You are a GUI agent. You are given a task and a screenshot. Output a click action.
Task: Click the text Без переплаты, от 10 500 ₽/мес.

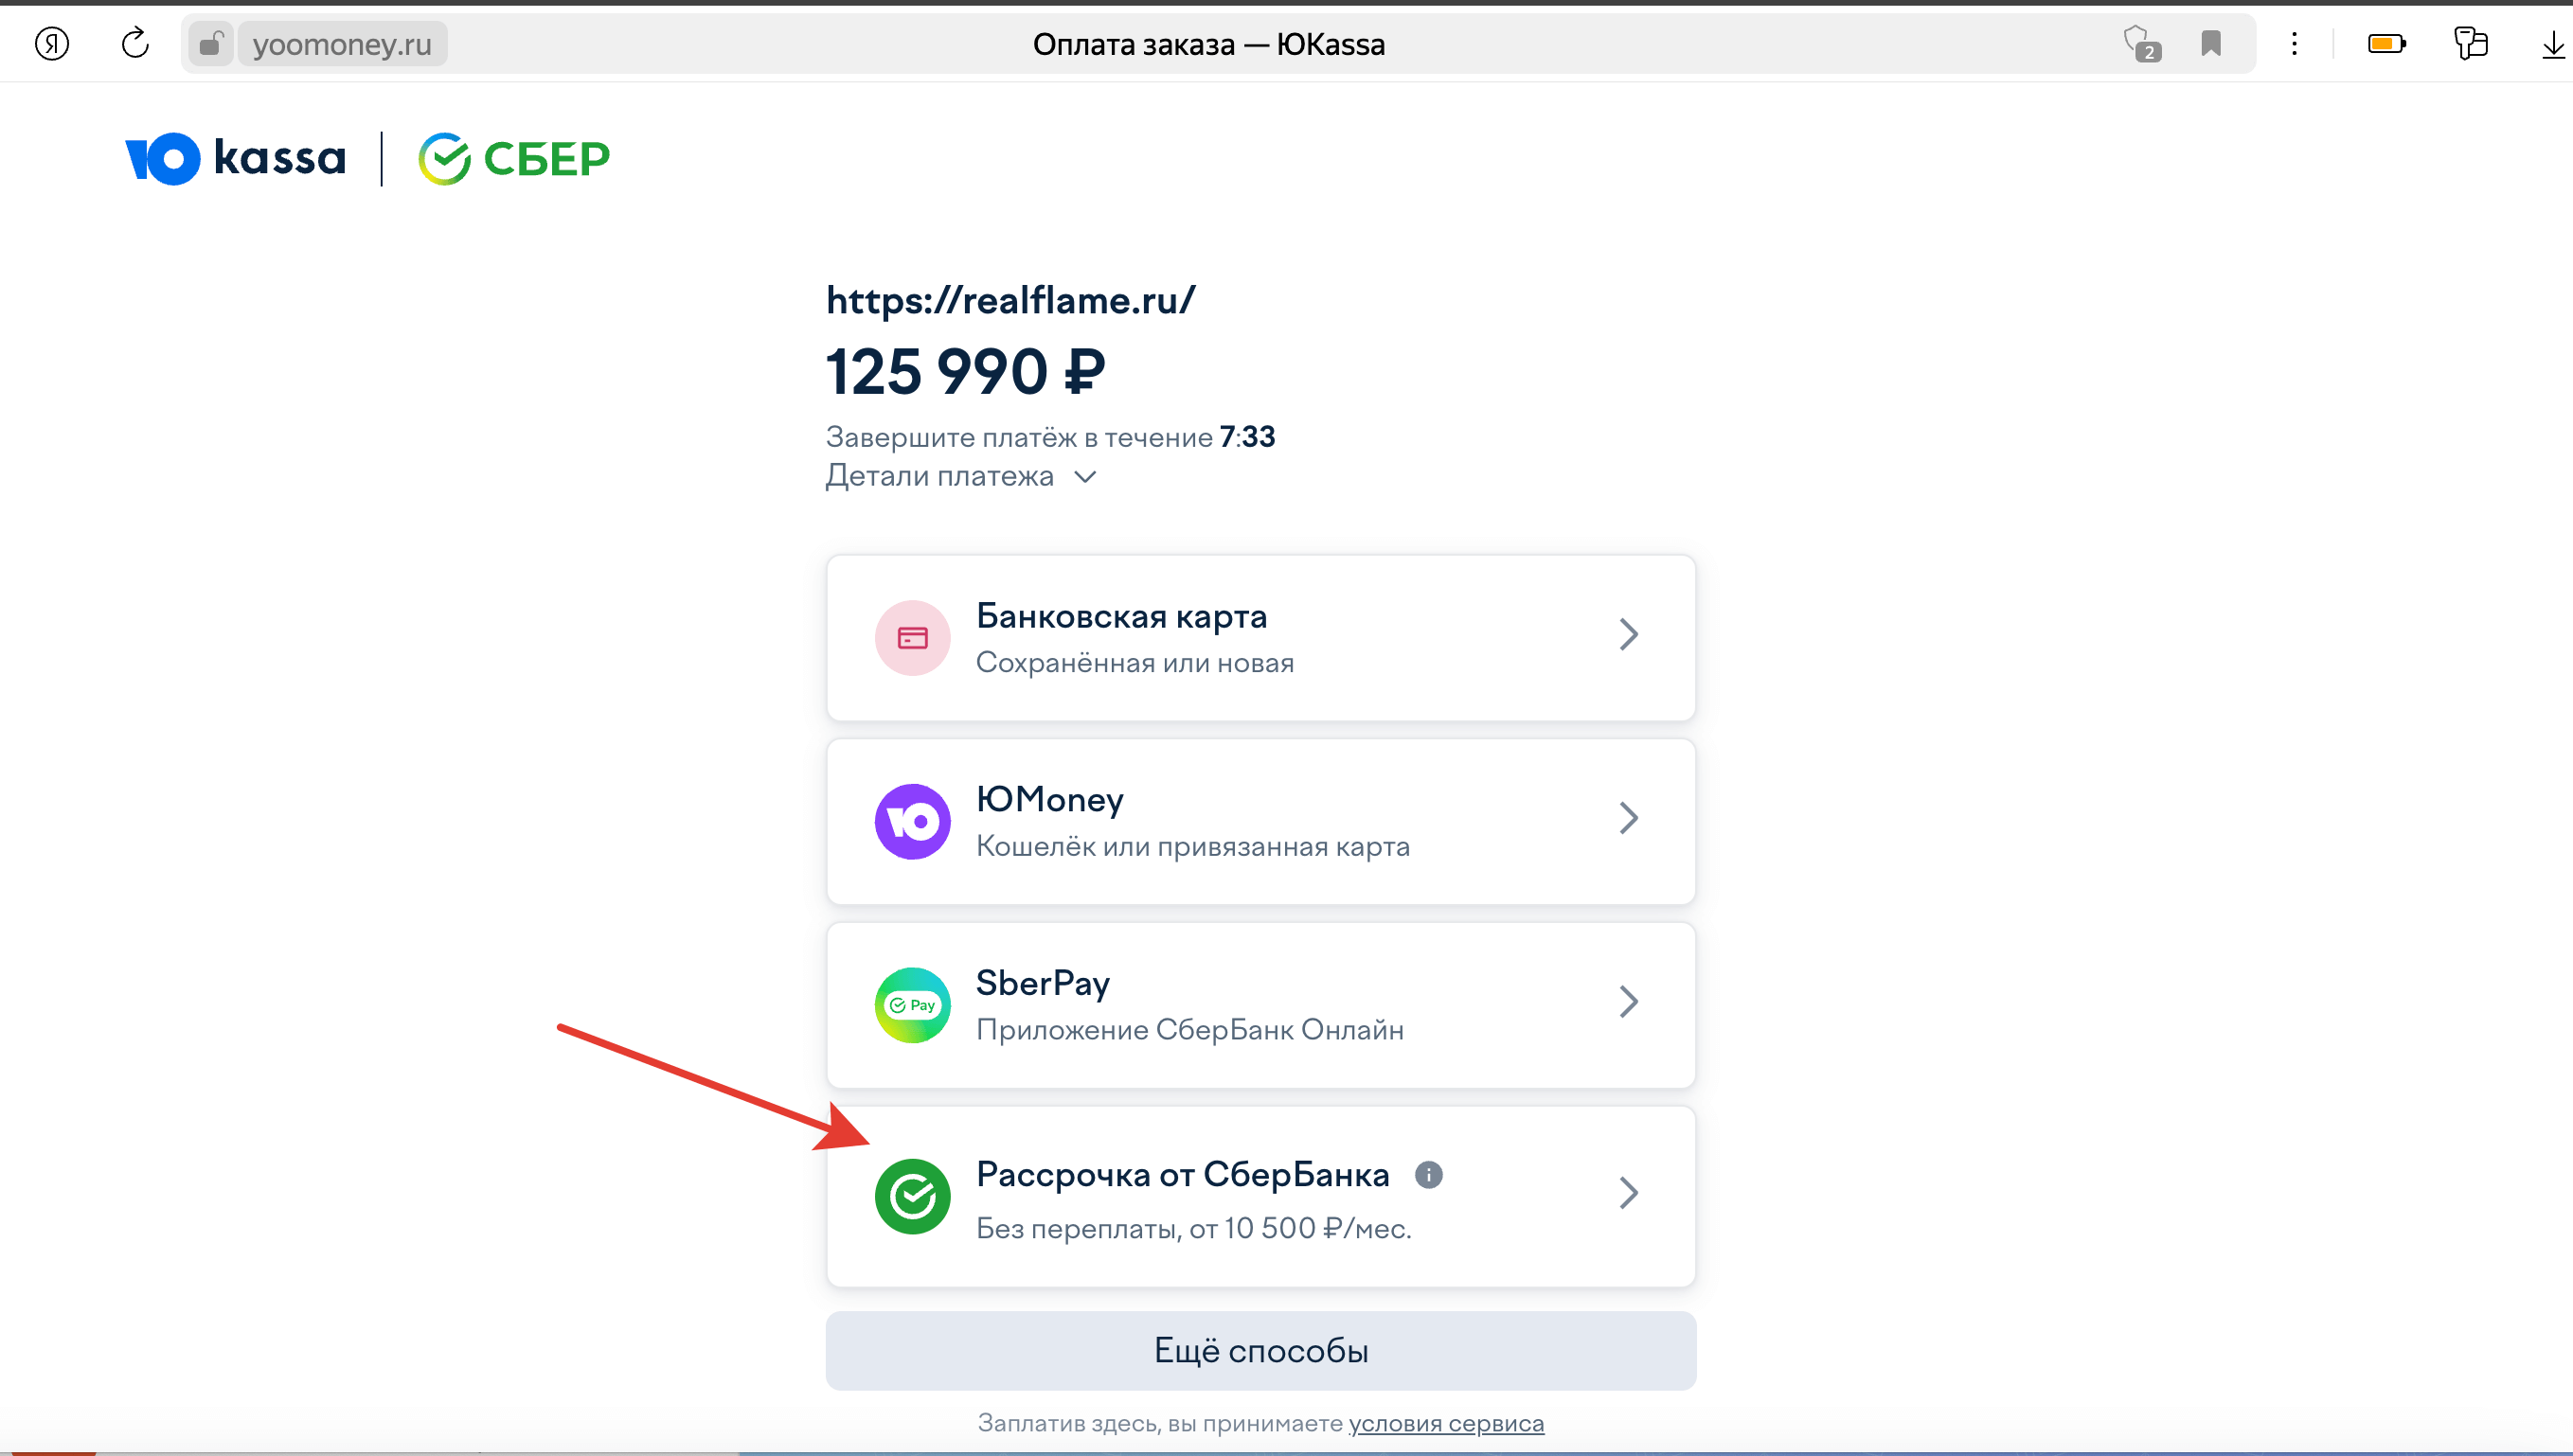pos(1194,1228)
